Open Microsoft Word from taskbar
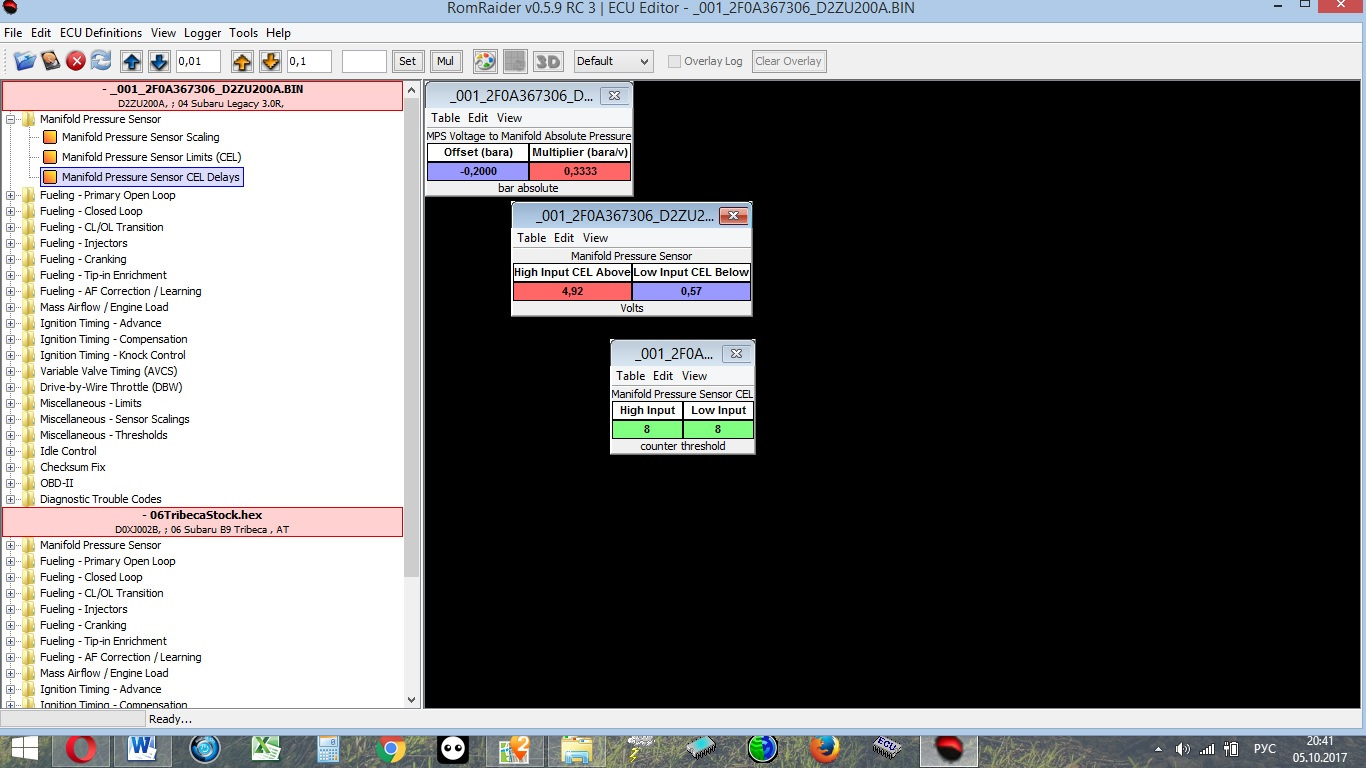The image size is (1366, 768). point(143,748)
